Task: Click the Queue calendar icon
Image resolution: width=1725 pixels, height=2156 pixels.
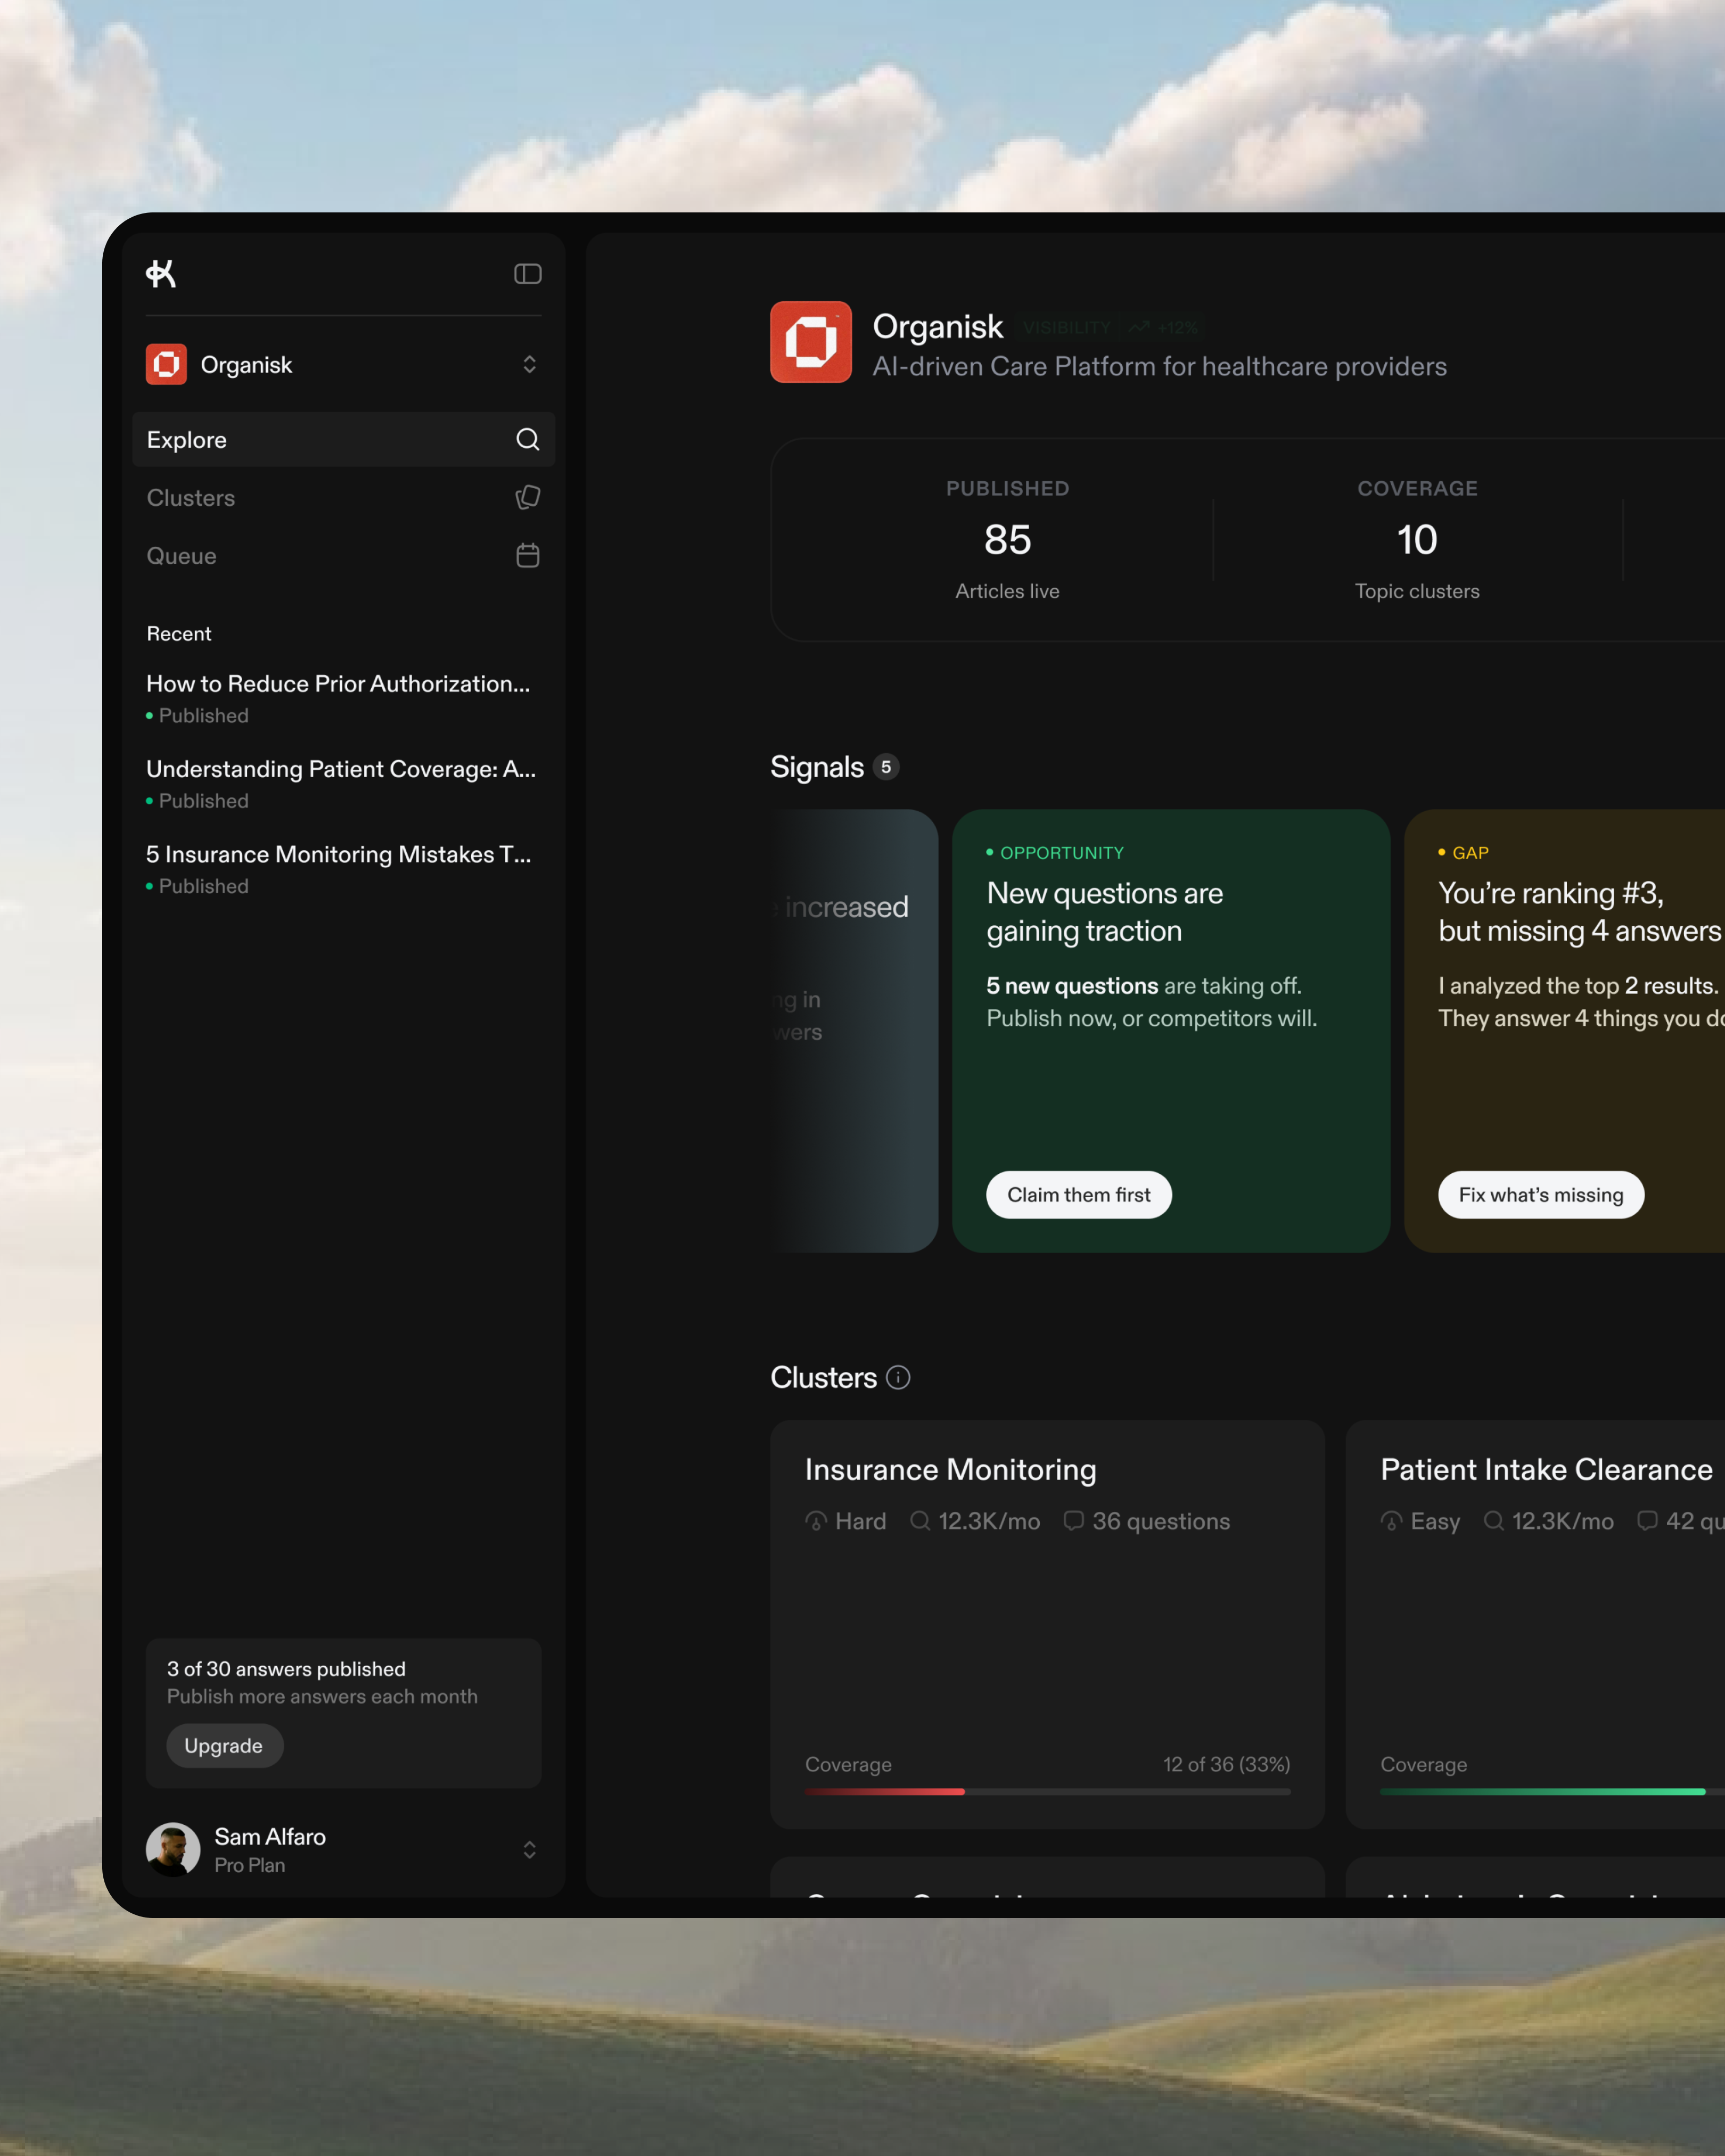Action: tap(527, 555)
